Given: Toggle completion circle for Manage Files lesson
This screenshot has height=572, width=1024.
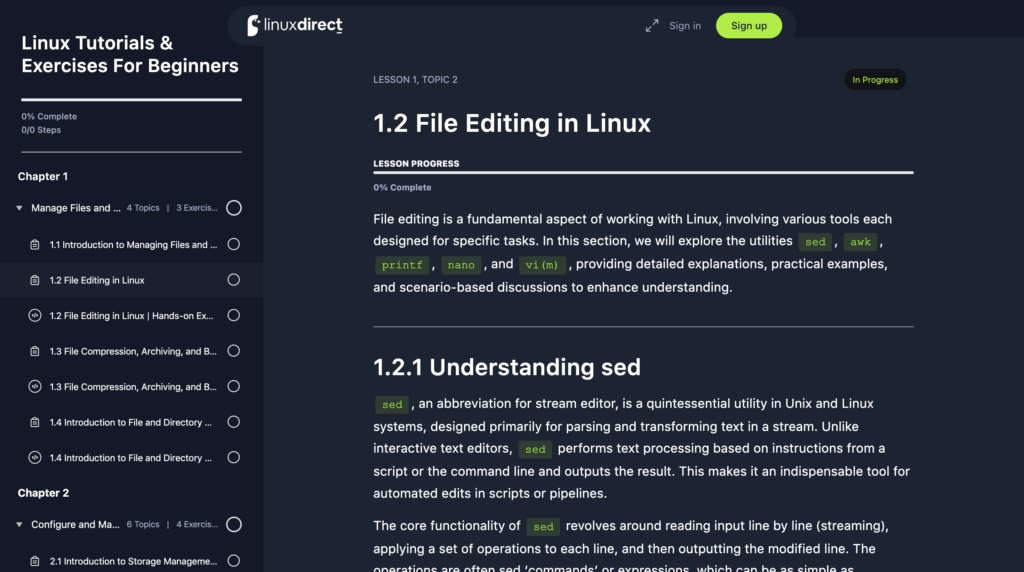Looking at the screenshot, I should pos(234,208).
